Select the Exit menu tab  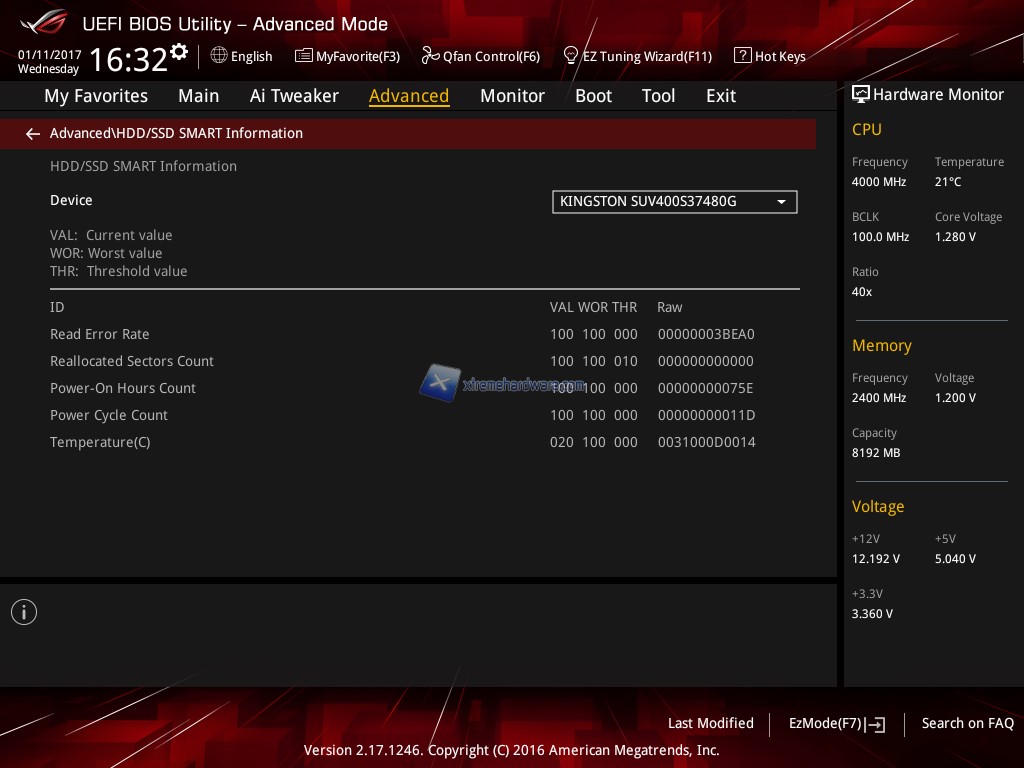click(720, 96)
